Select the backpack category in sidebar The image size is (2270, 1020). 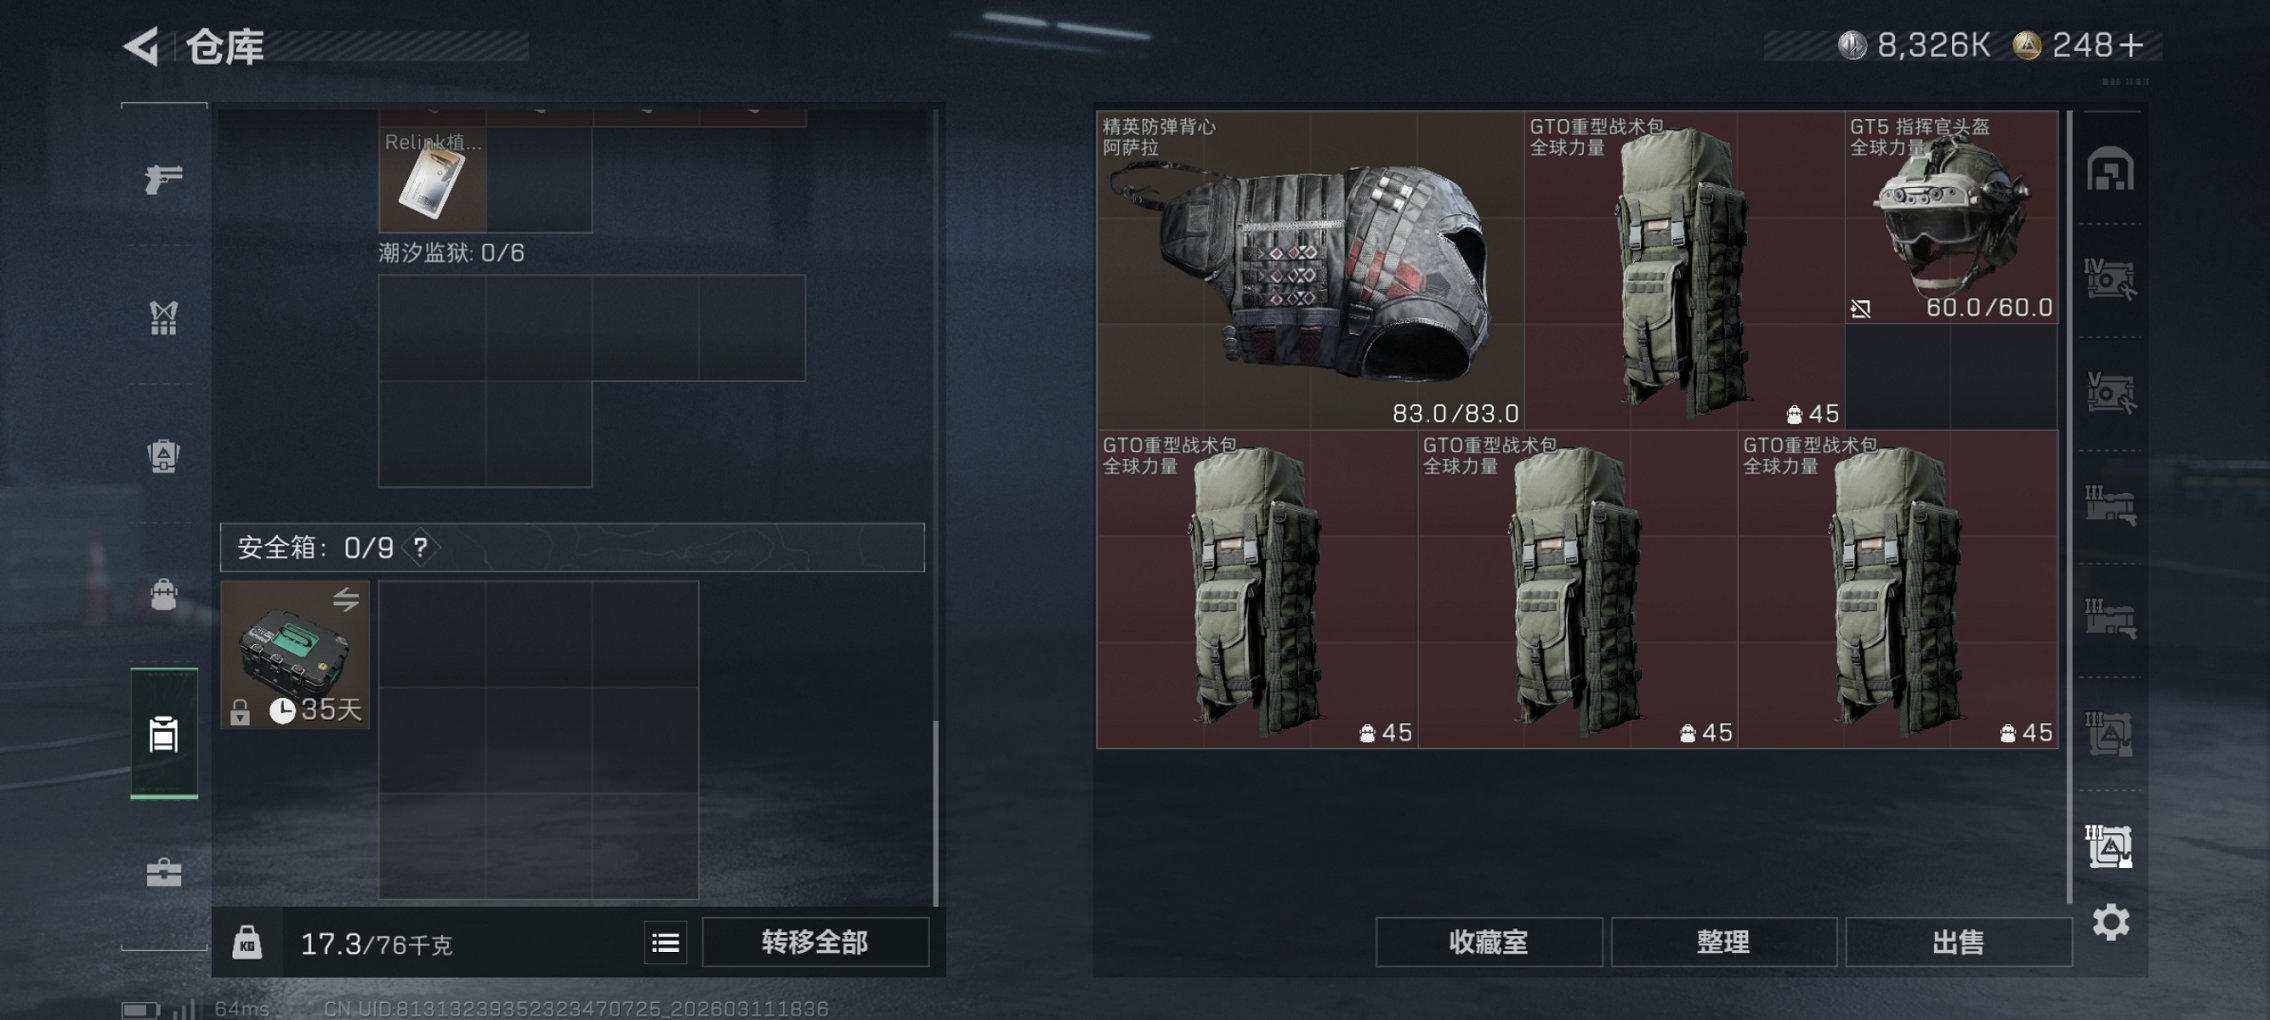pyautogui.click(x=163, y=456)
